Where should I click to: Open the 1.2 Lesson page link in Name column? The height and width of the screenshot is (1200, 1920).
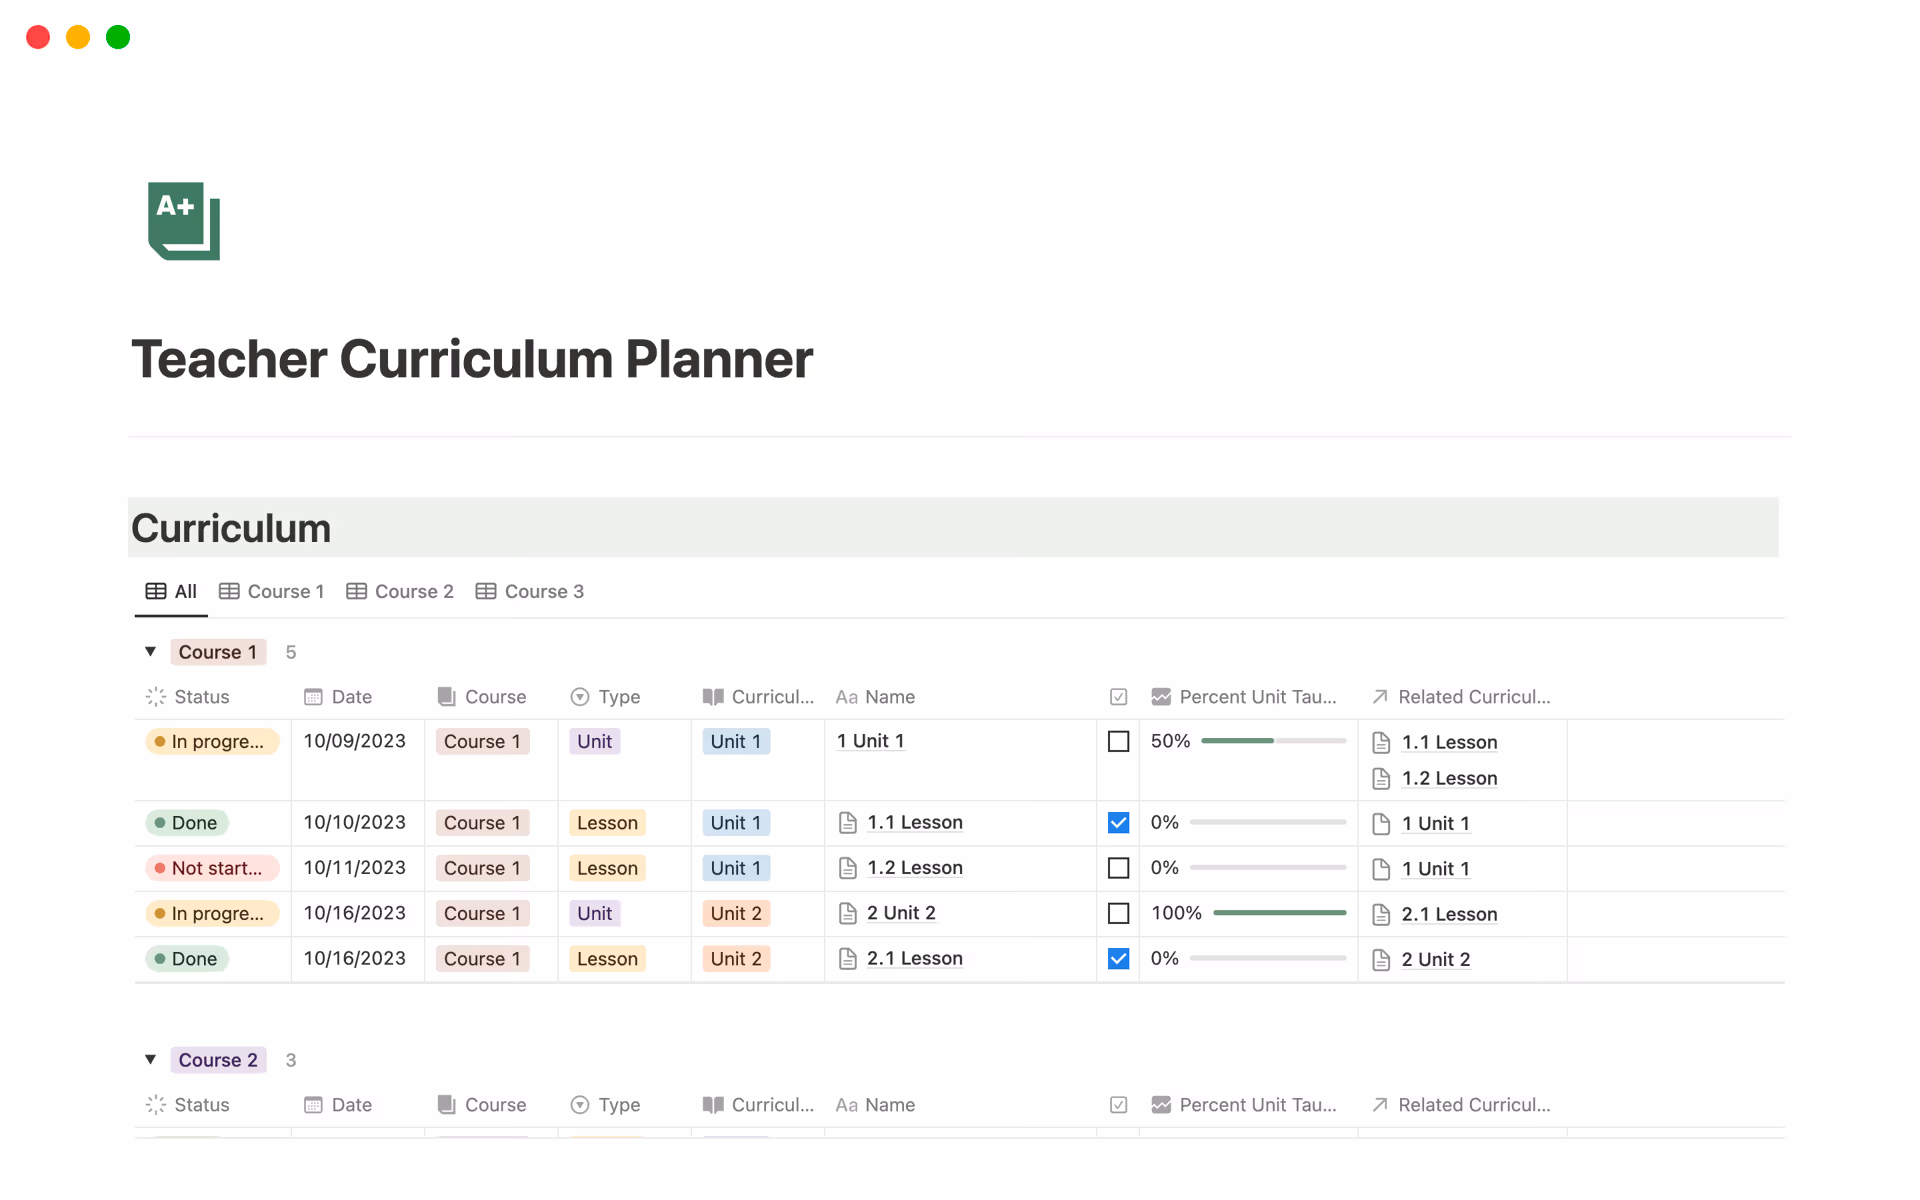pyautogui.click(x=914, y=868)
